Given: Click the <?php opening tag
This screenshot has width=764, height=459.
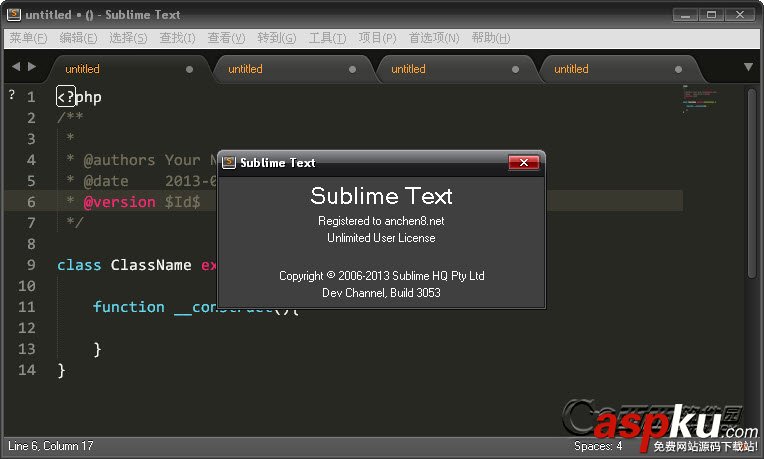Looking at the screenshot, I should click(79, 97).
